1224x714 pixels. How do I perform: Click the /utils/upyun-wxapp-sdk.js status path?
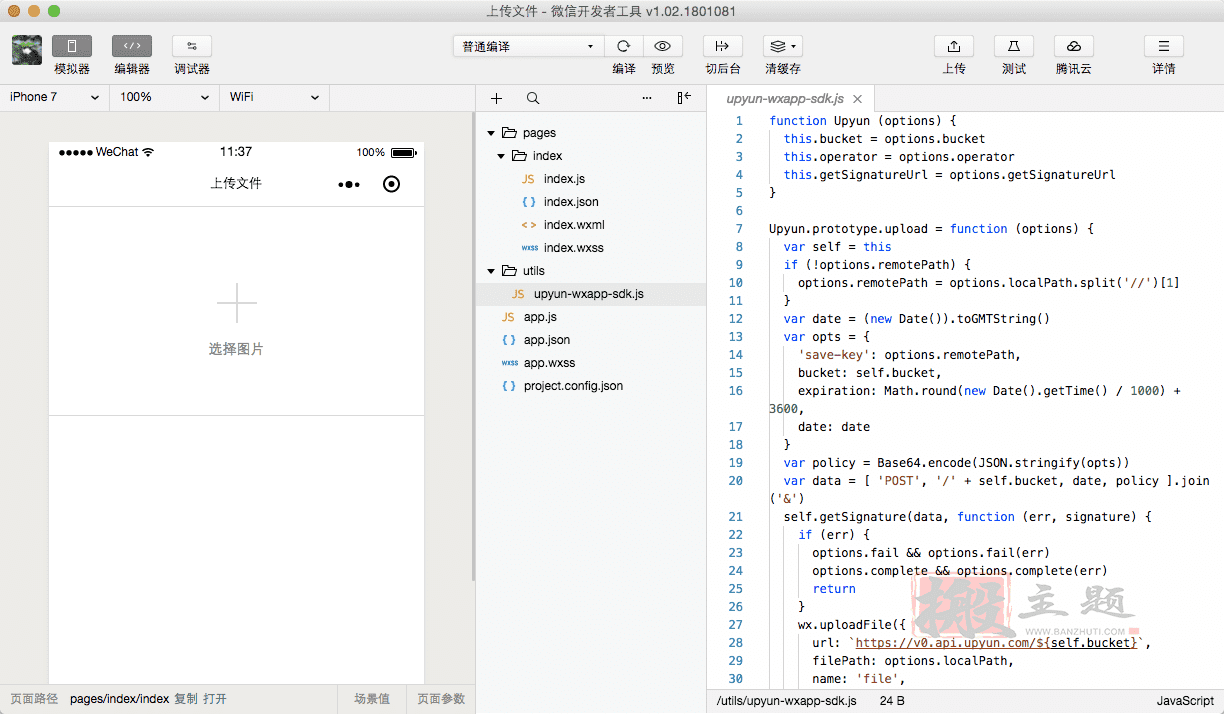[786, 701]
